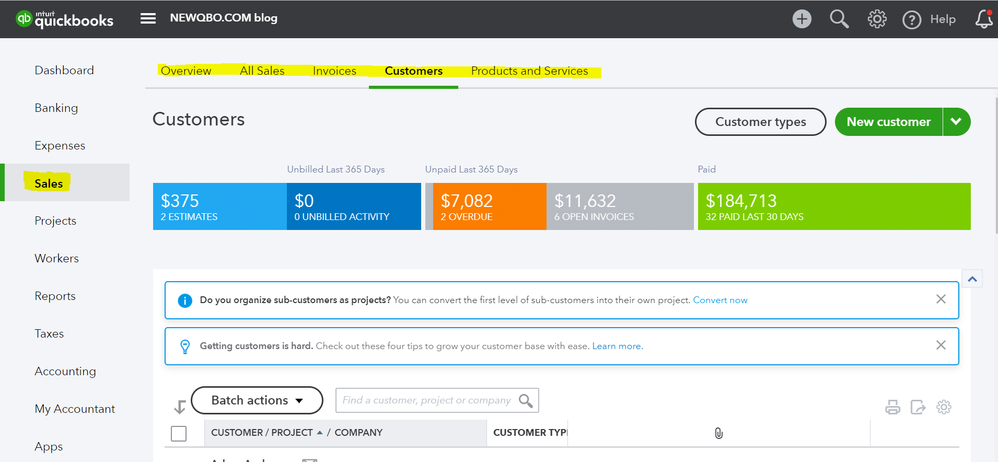Click the Create plus icon in header
Image resolution: width=998 pixels, height=462 pixels.
pyautogui.click(x=802, y=19)
